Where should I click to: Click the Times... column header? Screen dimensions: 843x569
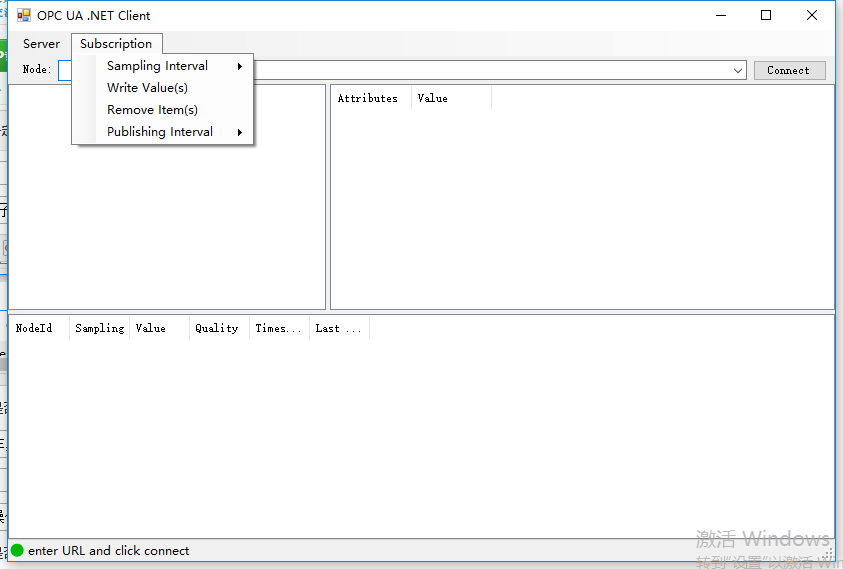click(280, 328)
